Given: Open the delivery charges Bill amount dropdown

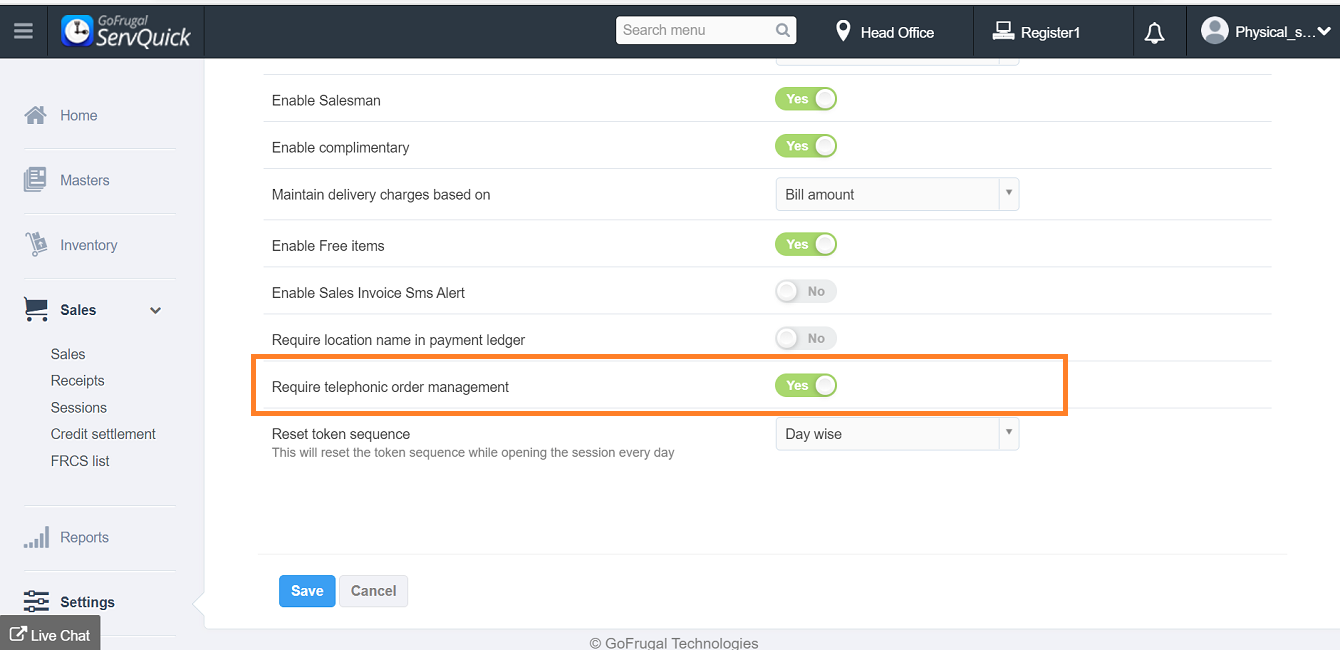Looking at the screenshot, I should coord(896,195).
